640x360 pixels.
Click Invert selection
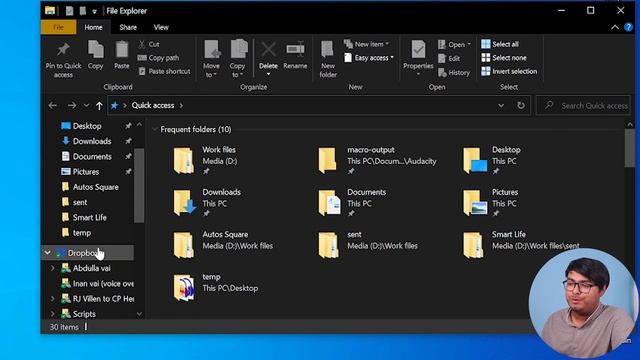click(x=509, y=71)
